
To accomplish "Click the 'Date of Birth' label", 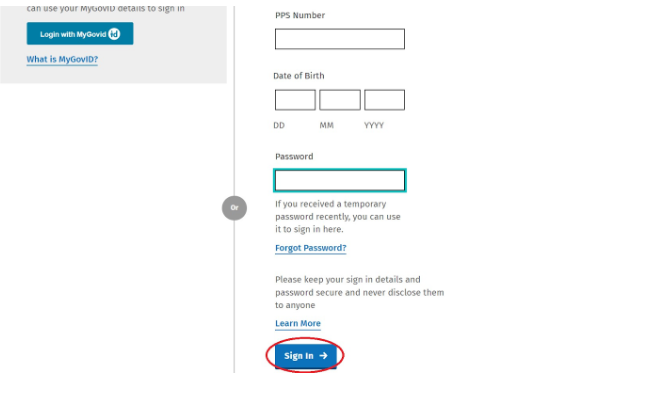I will pyautogui.click(x=299, y=76).
